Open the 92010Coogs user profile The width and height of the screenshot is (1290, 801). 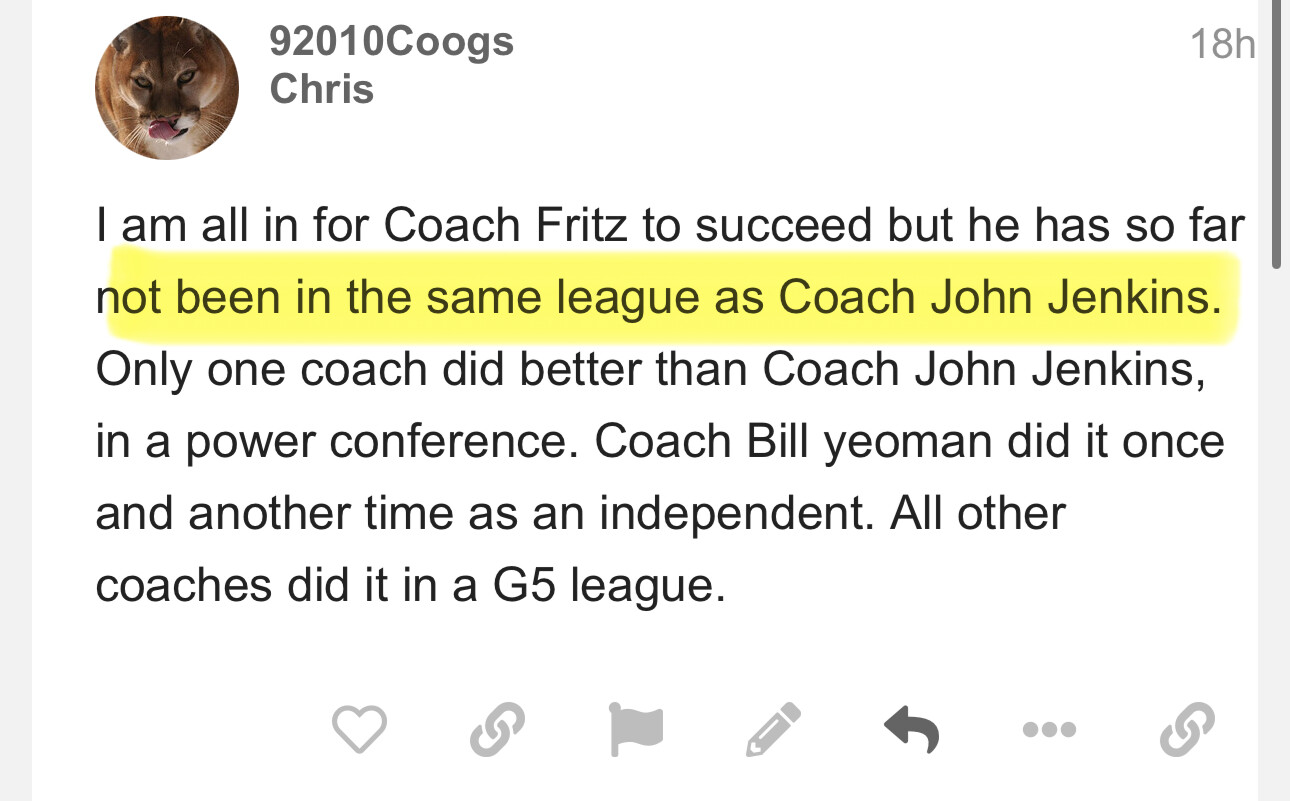[391, 42]
